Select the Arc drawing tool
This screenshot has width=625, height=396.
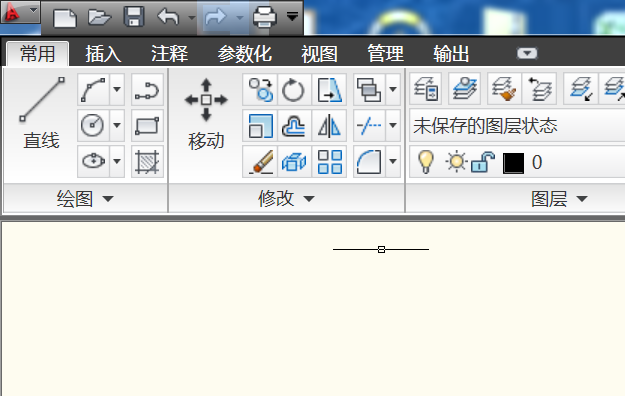[93, 90]
